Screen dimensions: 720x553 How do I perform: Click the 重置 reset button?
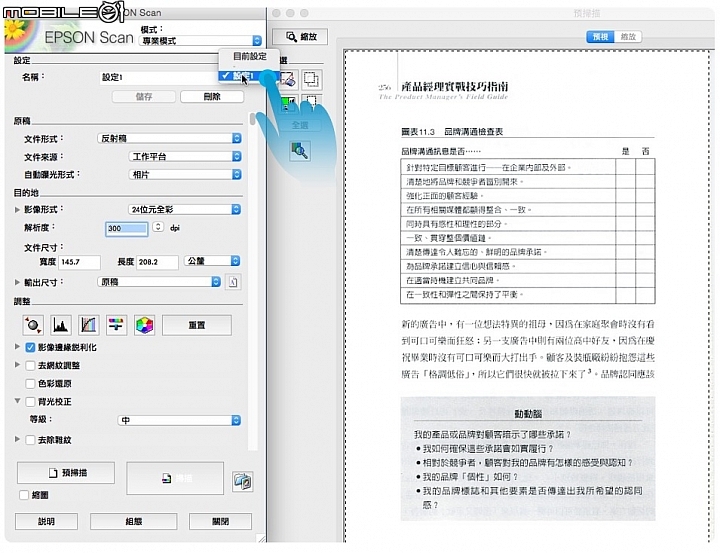pyautogui.click(x=197, y=325)
